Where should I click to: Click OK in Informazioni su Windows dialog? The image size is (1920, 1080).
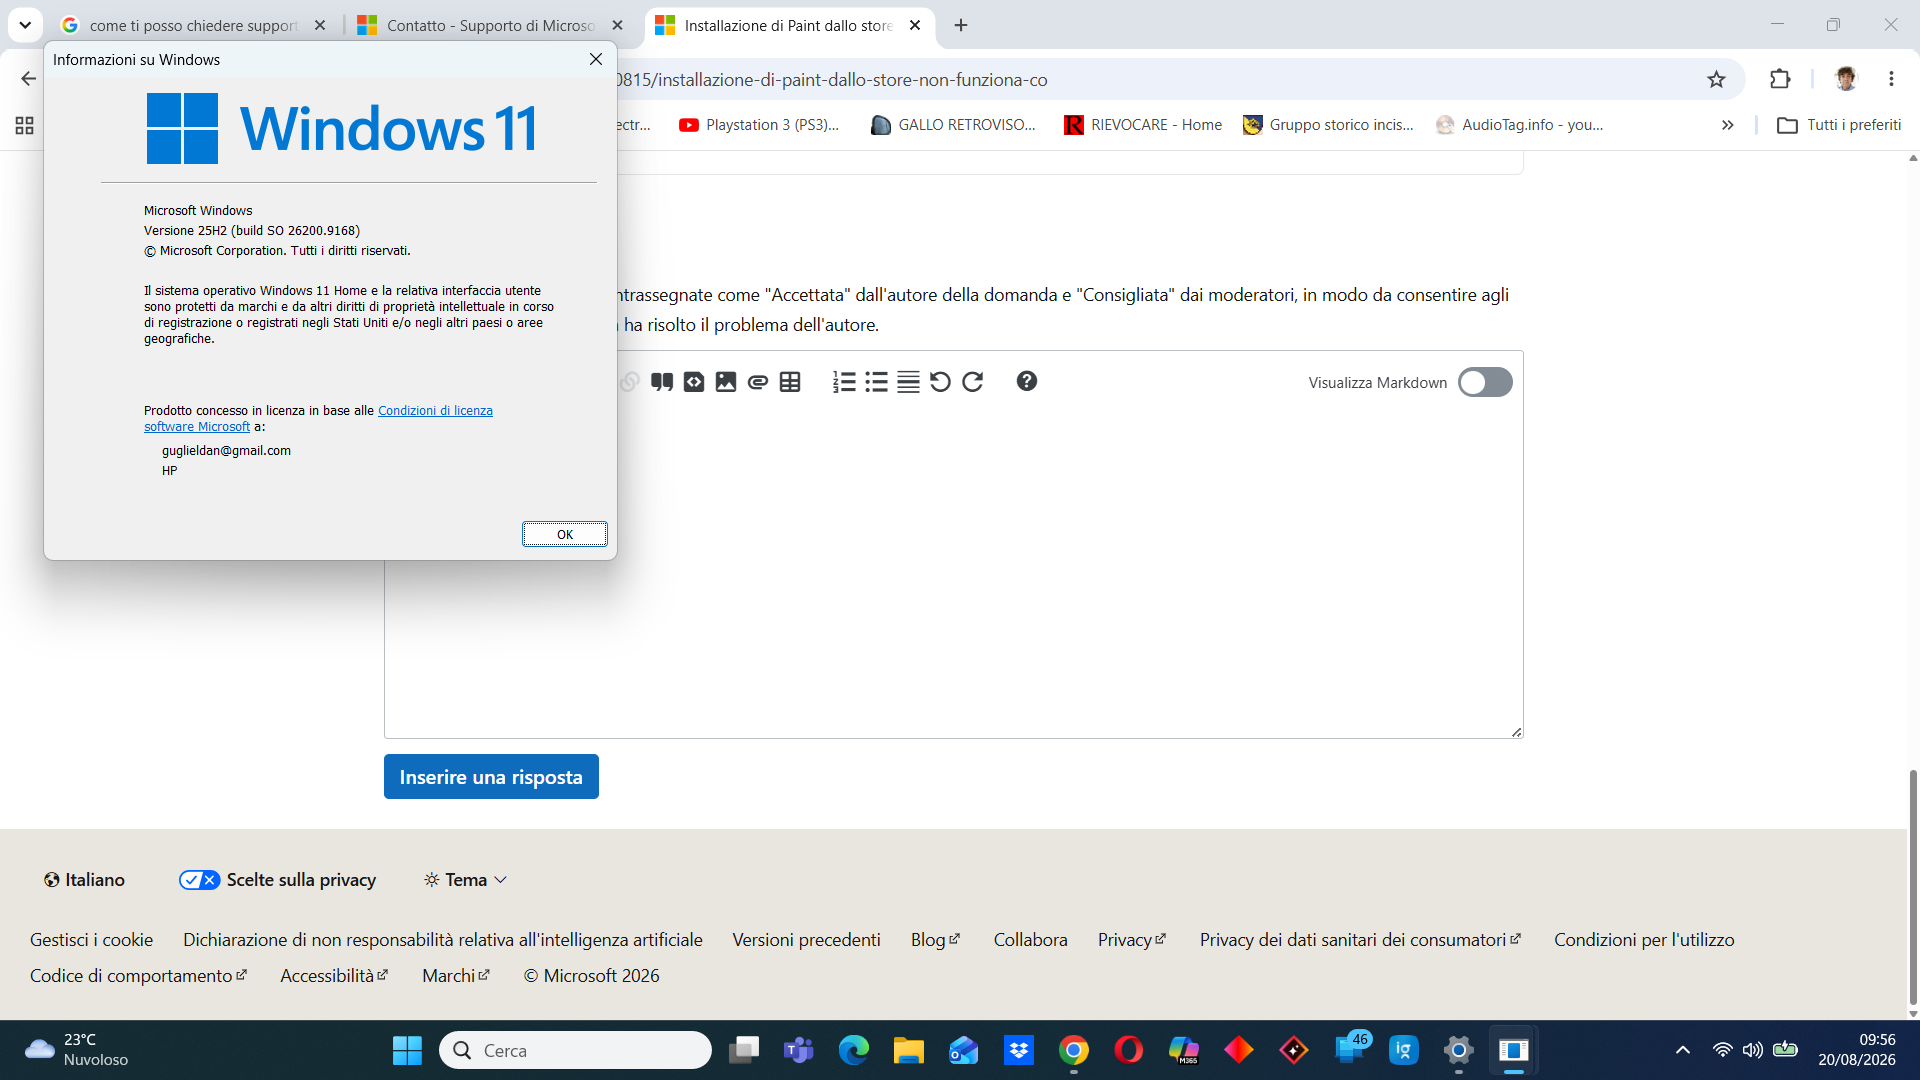pyautogui.click(x=564, y=534)
